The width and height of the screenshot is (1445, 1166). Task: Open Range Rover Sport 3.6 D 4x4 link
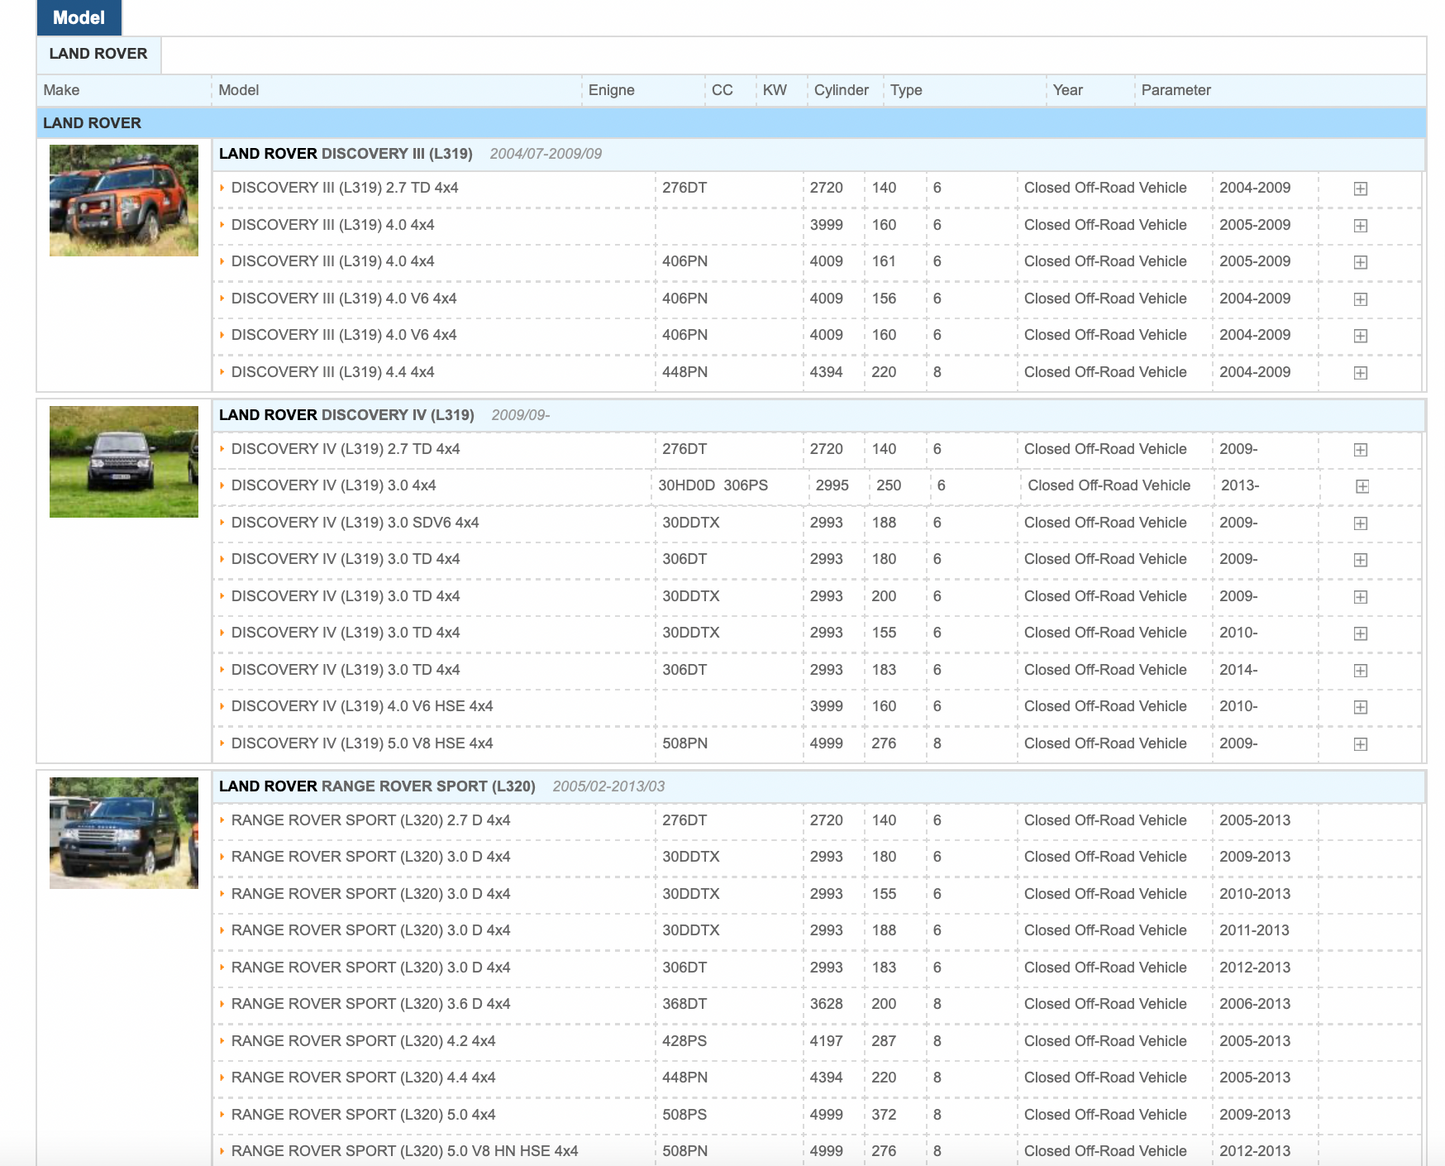click(370, 1004)
